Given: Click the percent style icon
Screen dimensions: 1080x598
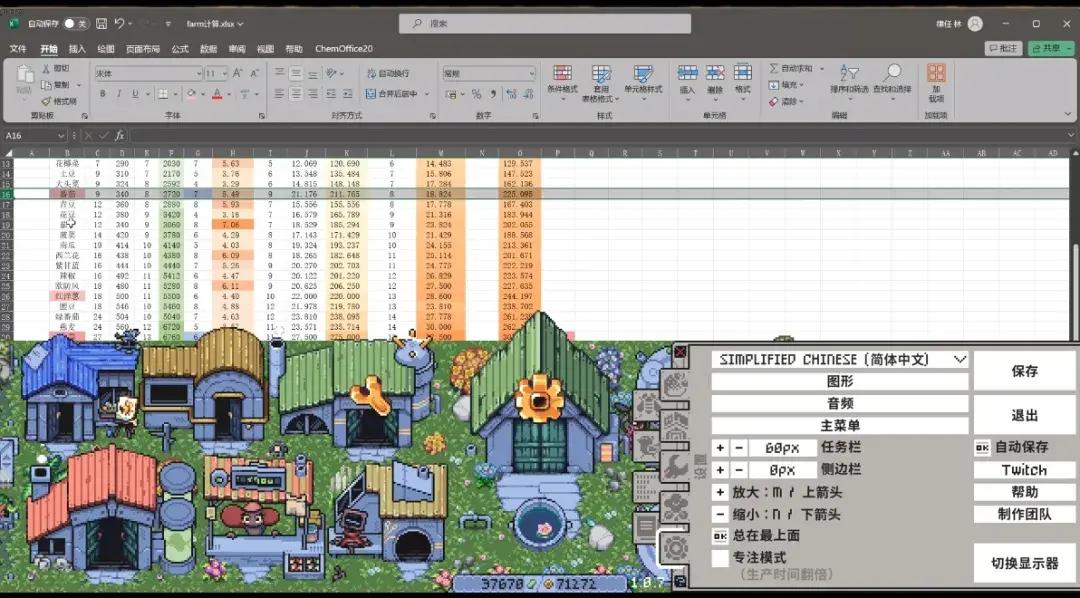Looking at the screenshot, I should (477, 94).
